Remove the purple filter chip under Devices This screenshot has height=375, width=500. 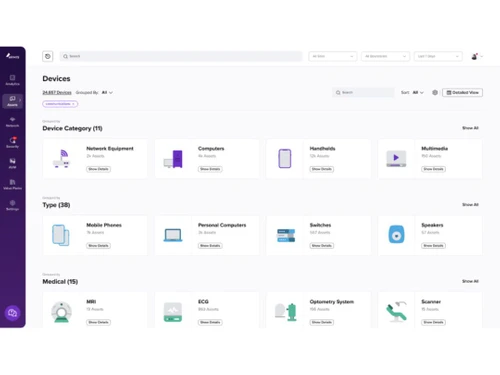pyautogui.click(x=73, y=104)
